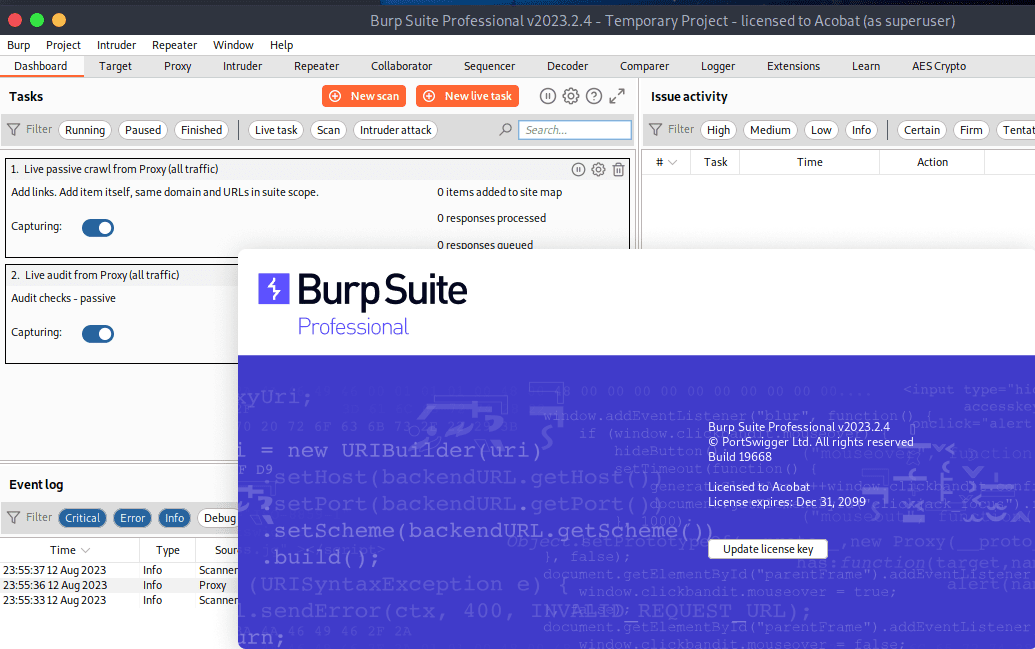Select the 23:55:36 12 Aug 2023 event row
The image size is (1035, 649).
point(119,585)
